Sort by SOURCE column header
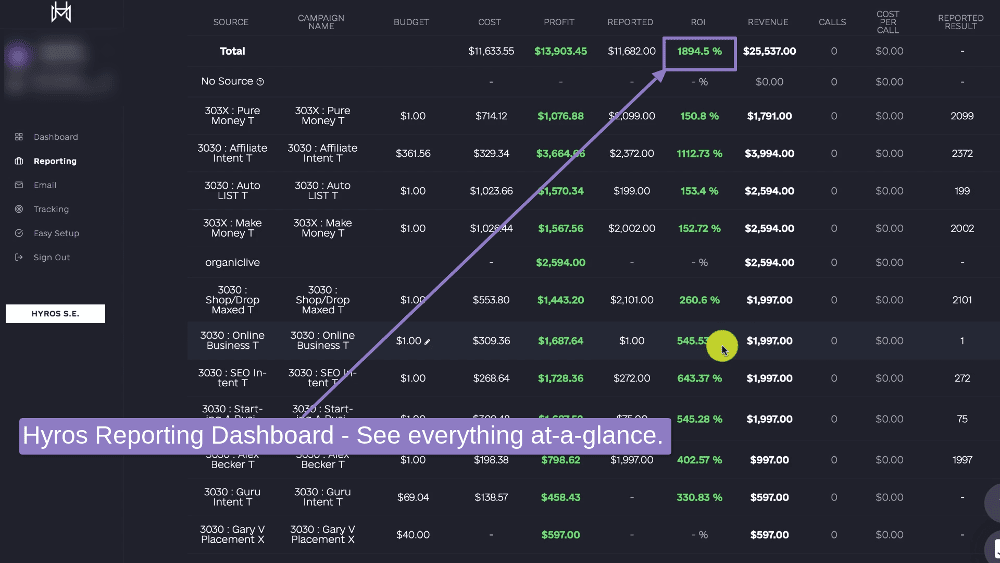The height and width of the screenshot is (563, 1000). 231,22
